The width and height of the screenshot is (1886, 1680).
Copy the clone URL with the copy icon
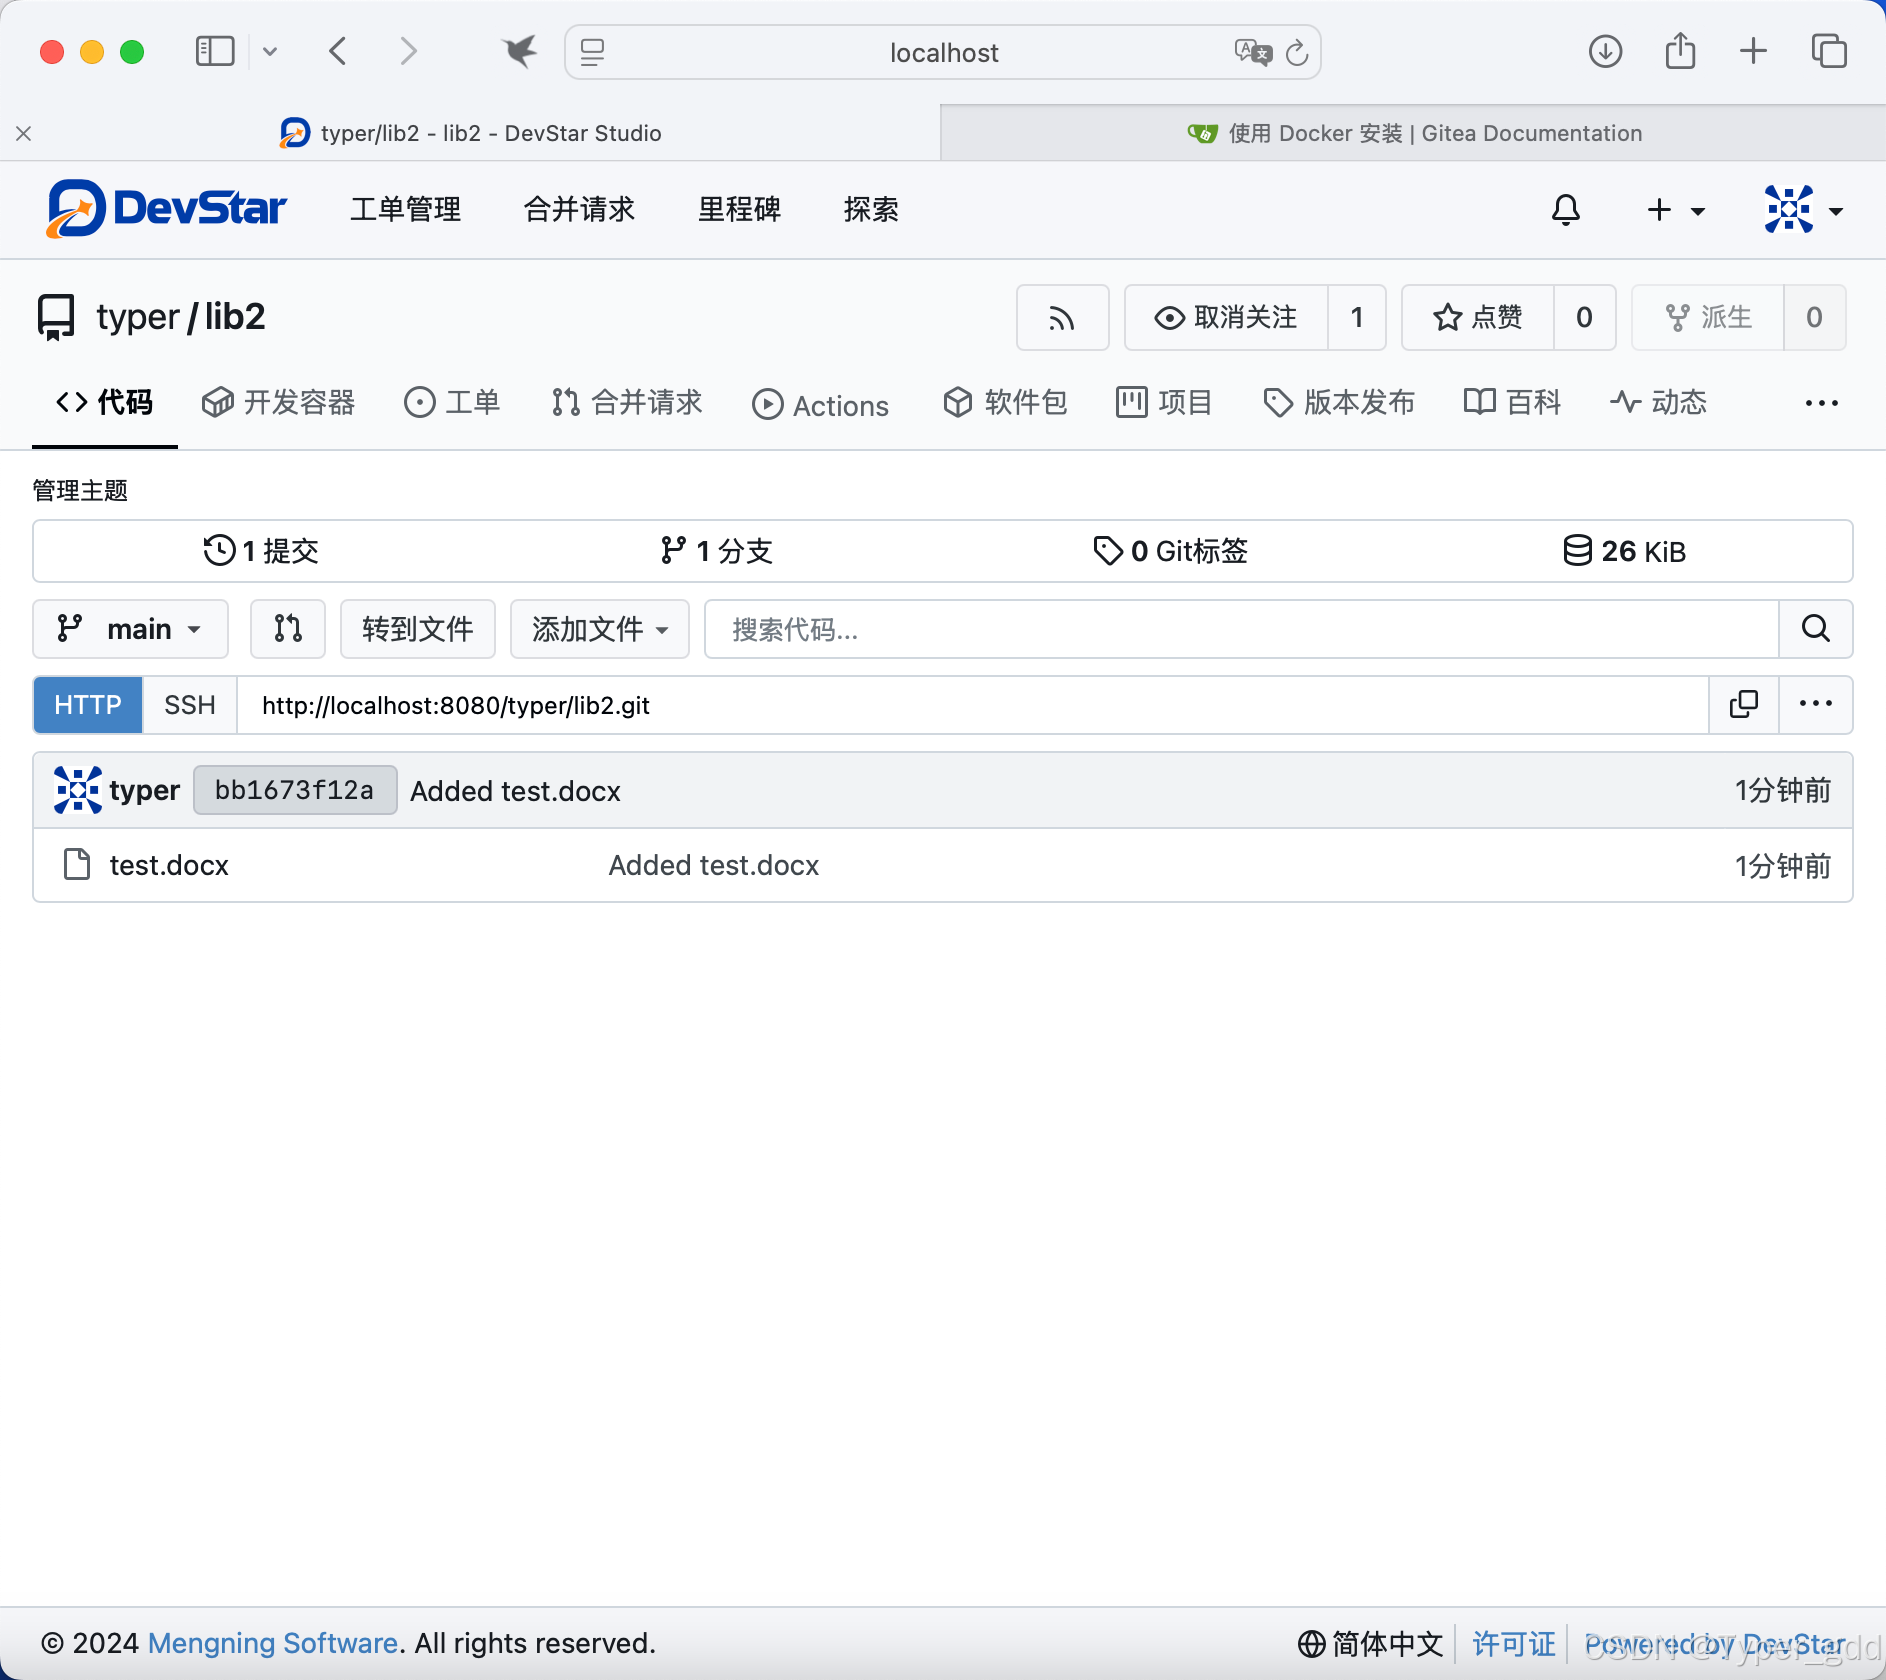point(1744,704)
